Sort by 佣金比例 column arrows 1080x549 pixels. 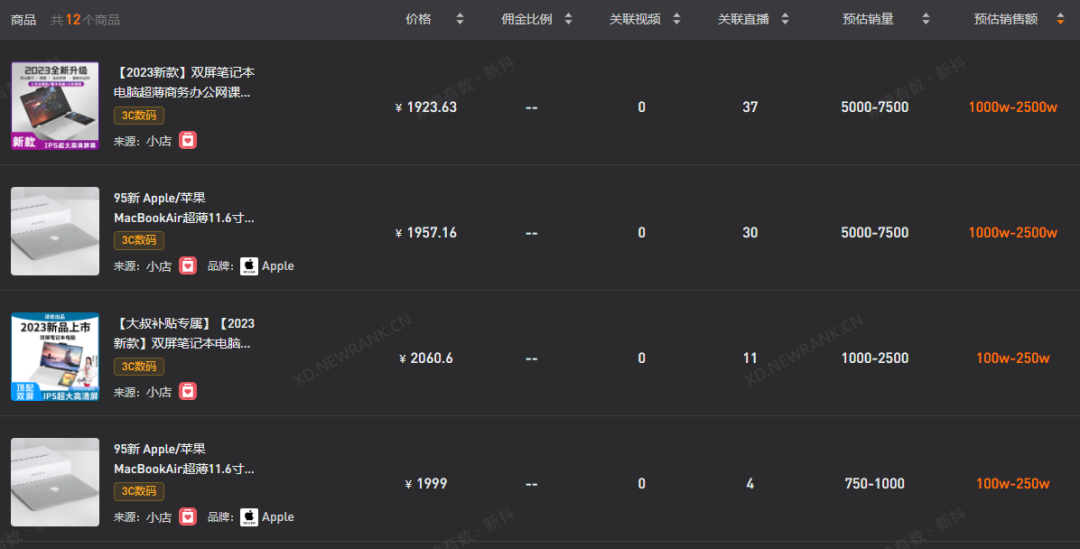568,19
